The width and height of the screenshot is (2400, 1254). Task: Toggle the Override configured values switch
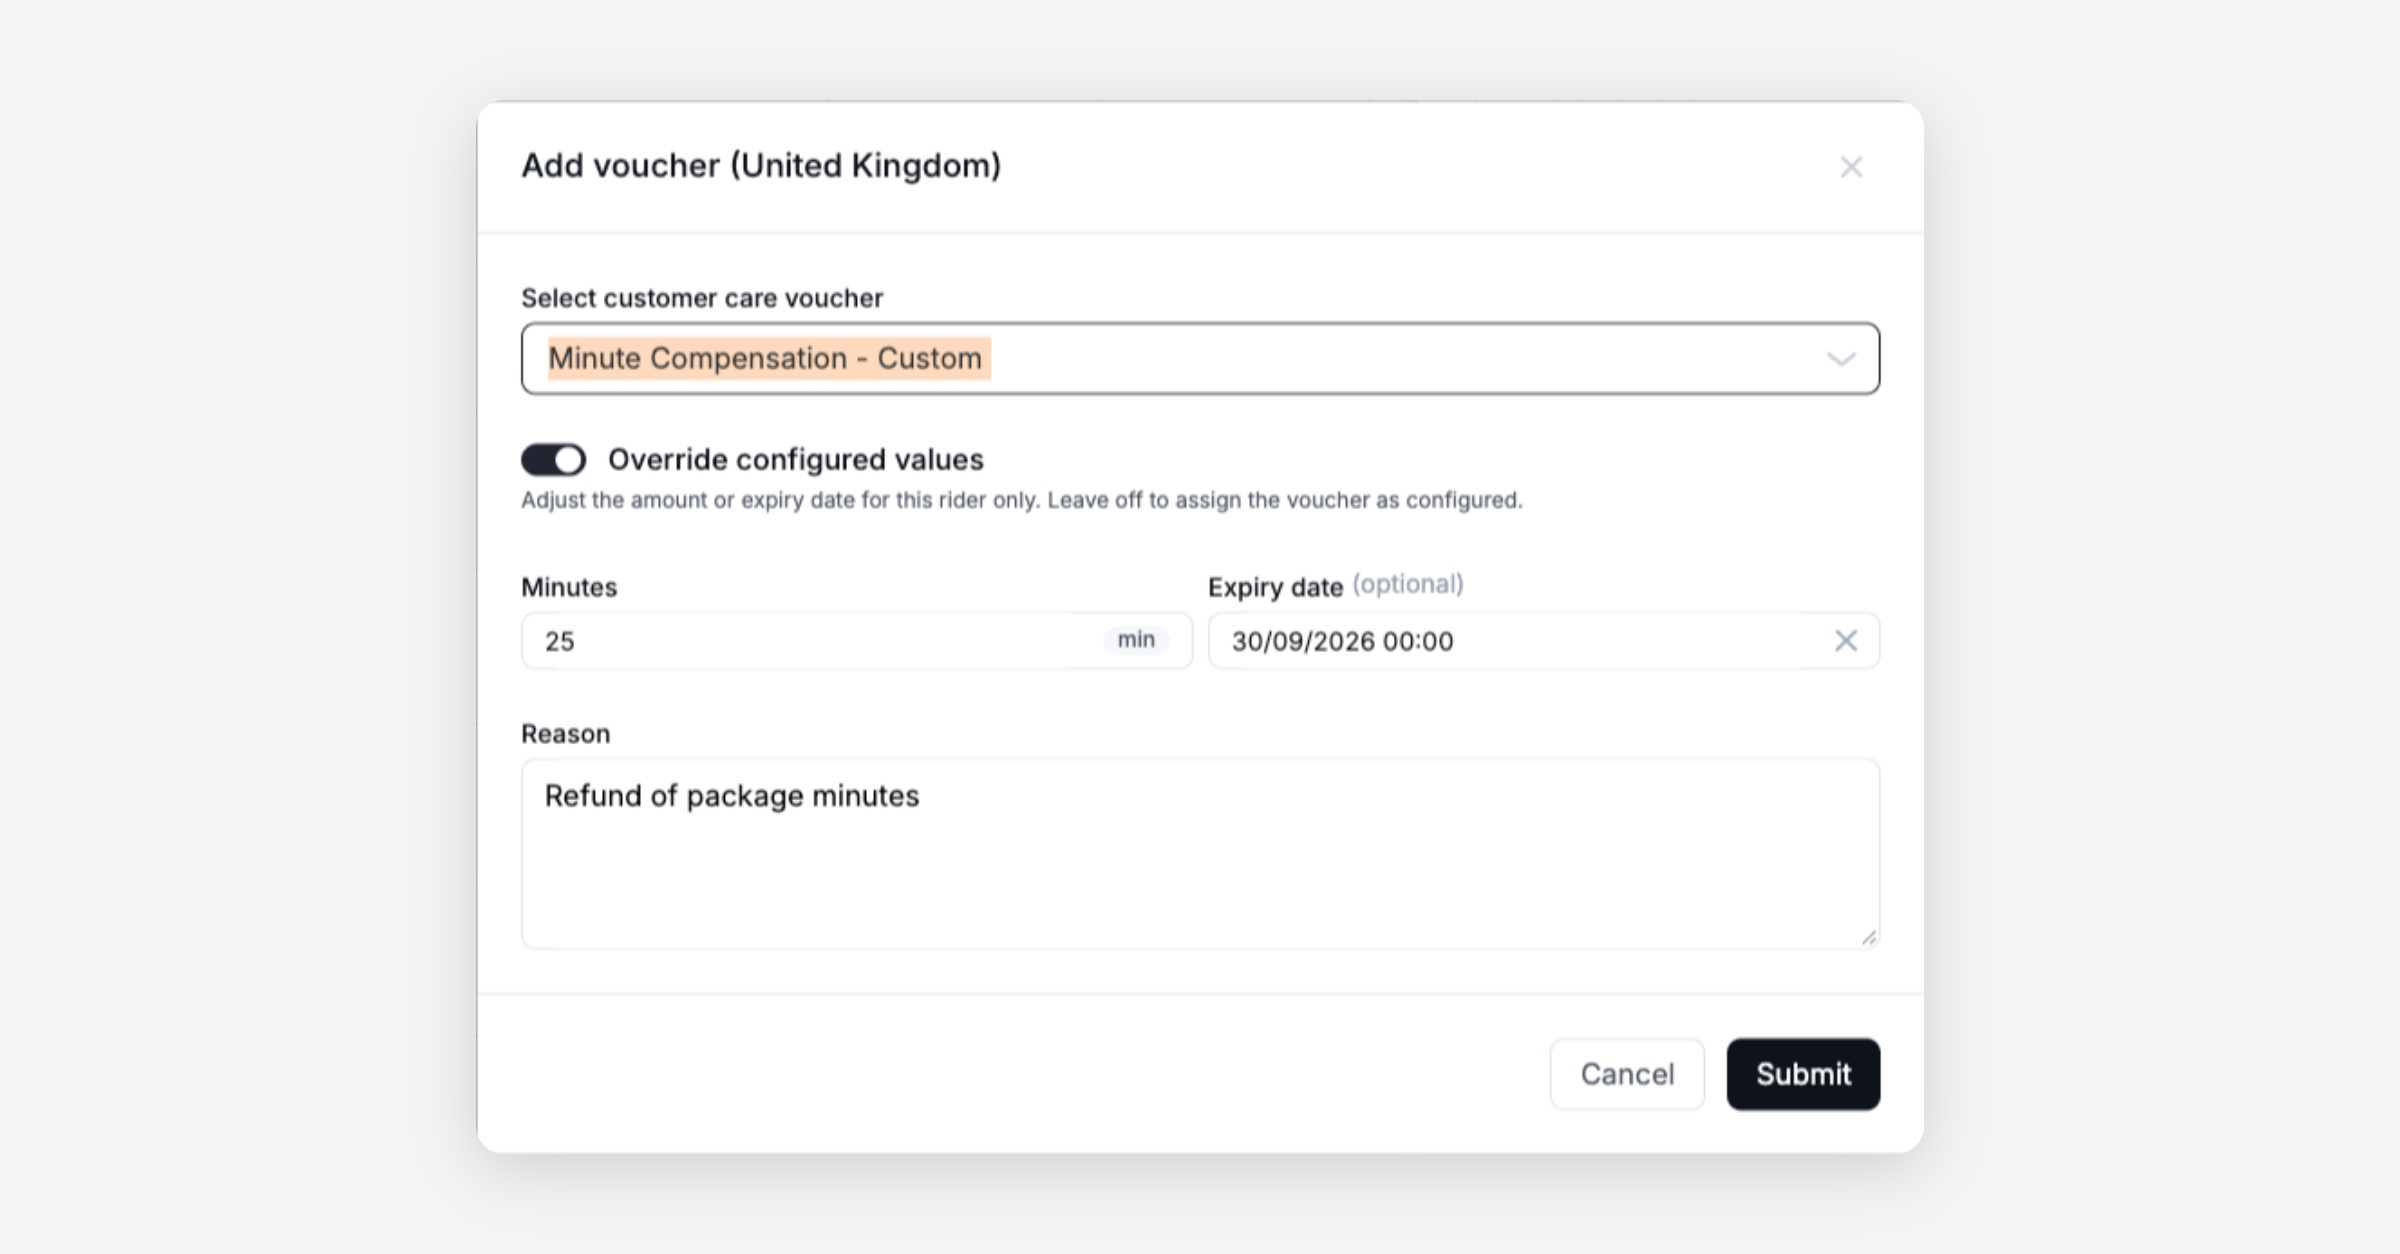tap(553, 460)
